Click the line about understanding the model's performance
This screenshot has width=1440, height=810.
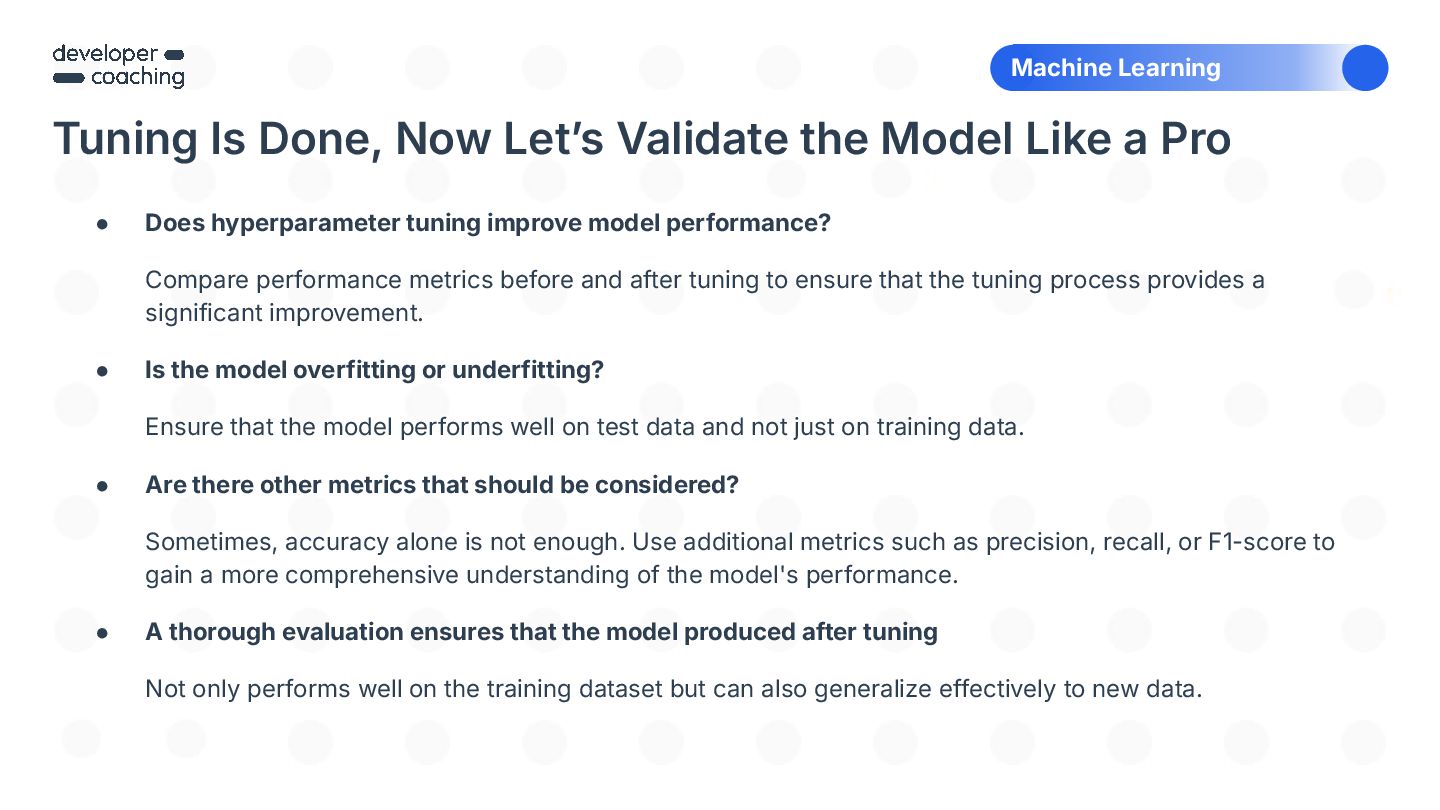[552, 575]
